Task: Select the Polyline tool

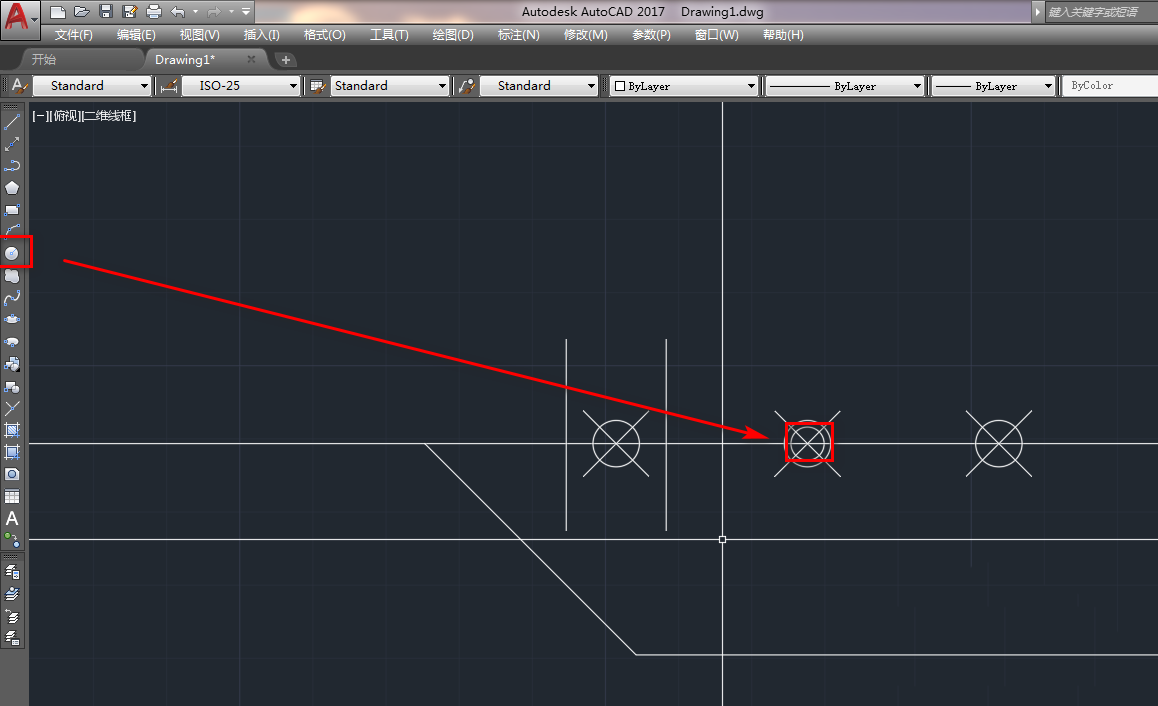Action: 12,165
